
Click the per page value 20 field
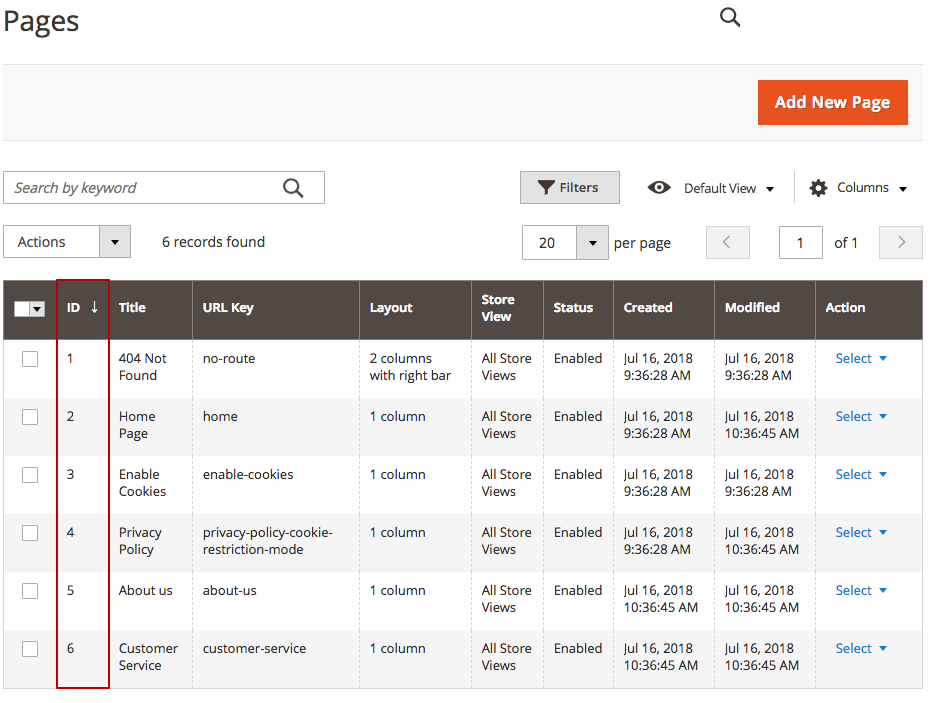[x=549, y=243]
